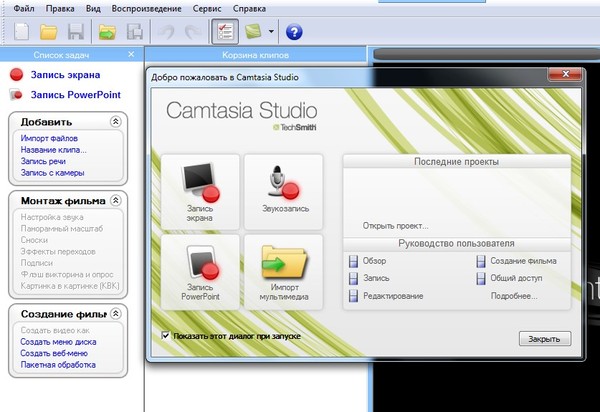Click Общий доступ guide text link
This screenshot has height=412, width=600.
point(516,278)
